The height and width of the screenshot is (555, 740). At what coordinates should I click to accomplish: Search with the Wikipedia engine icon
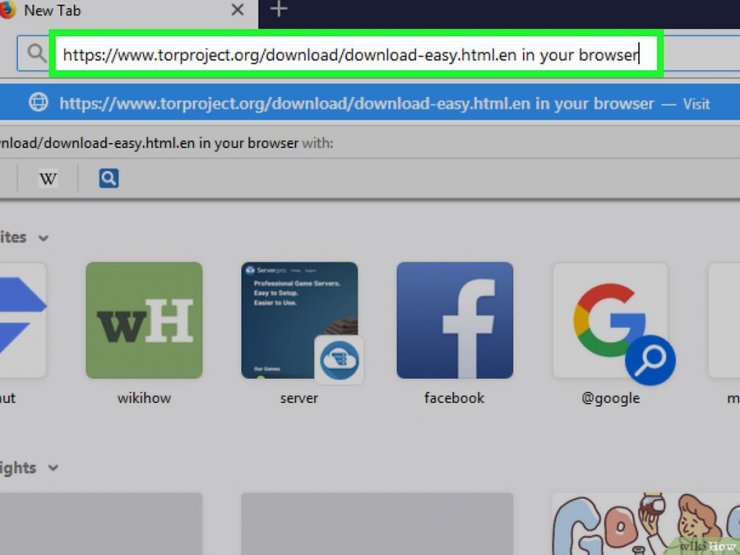48,178
